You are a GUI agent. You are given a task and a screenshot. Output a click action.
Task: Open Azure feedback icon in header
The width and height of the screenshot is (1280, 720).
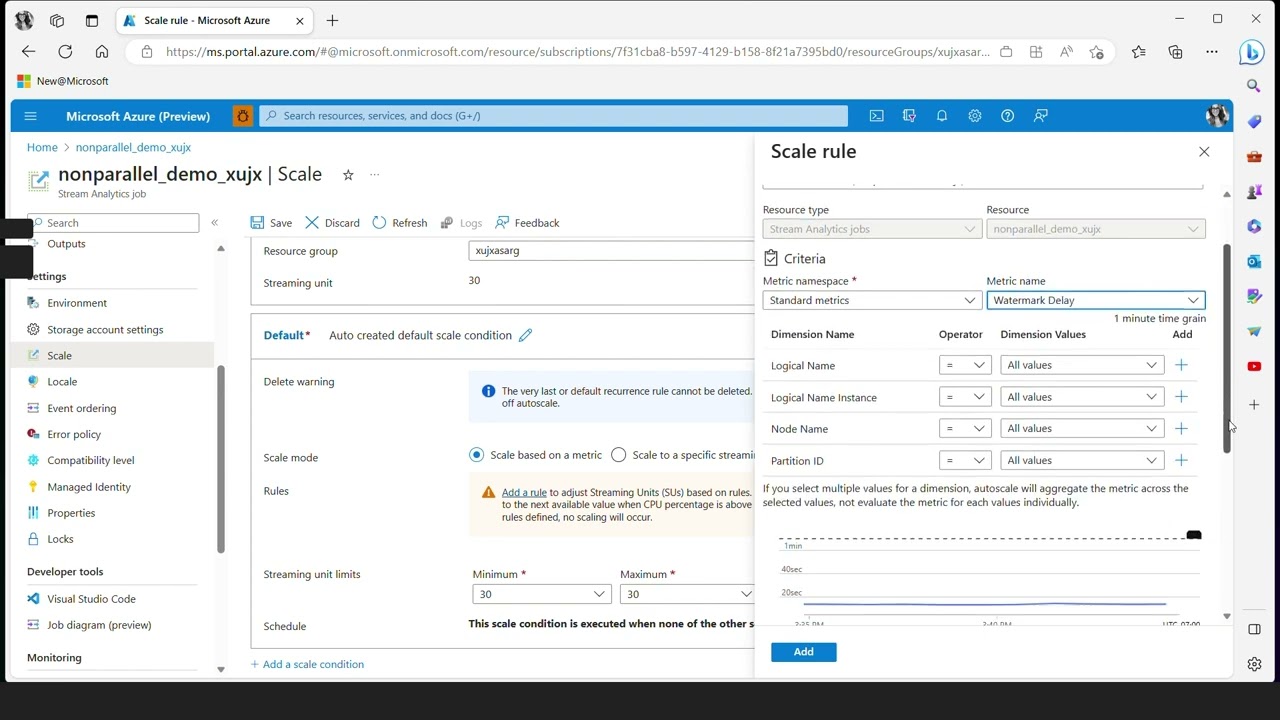1041,116
